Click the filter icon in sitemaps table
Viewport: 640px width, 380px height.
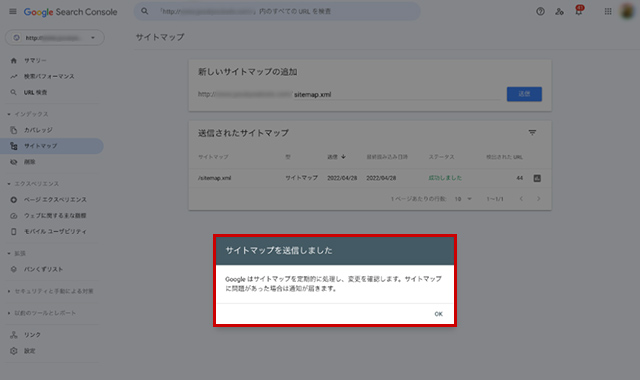[x=532, y=133]
